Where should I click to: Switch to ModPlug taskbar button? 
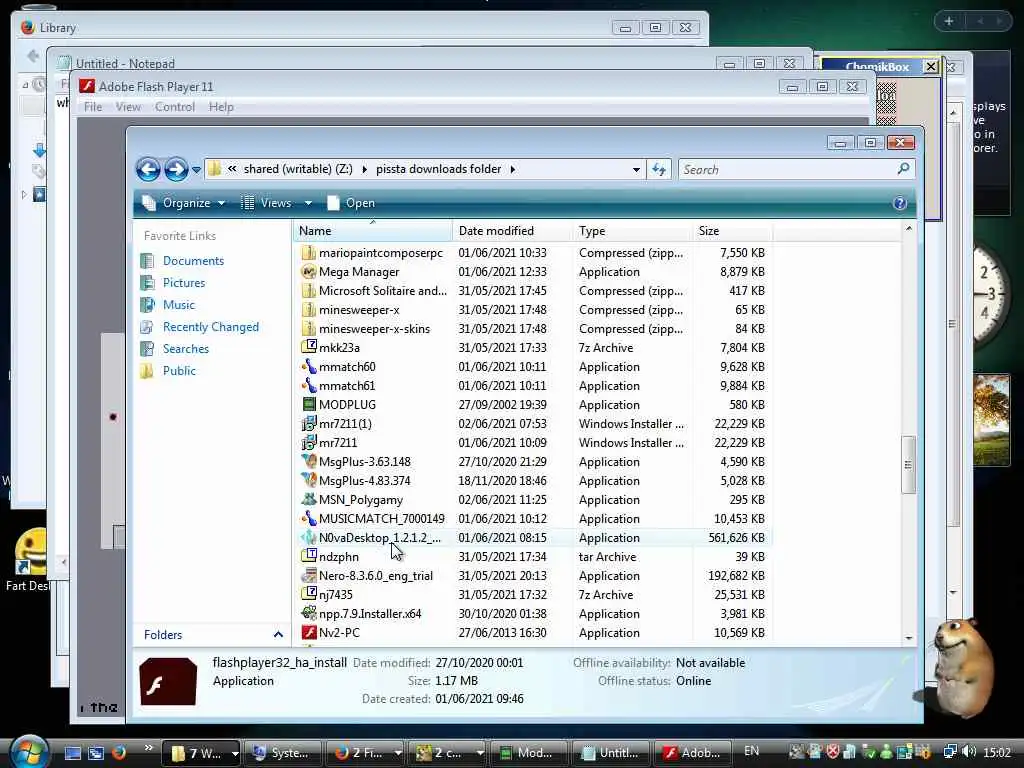(x=528, y=753)
